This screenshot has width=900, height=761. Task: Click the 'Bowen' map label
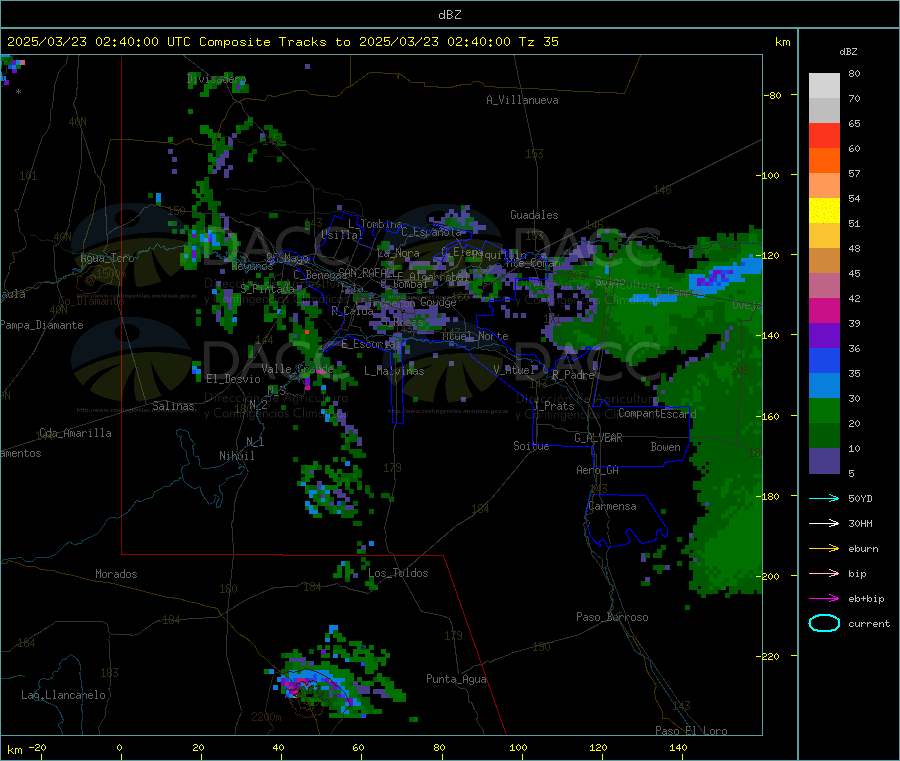[x=665, y=447]
